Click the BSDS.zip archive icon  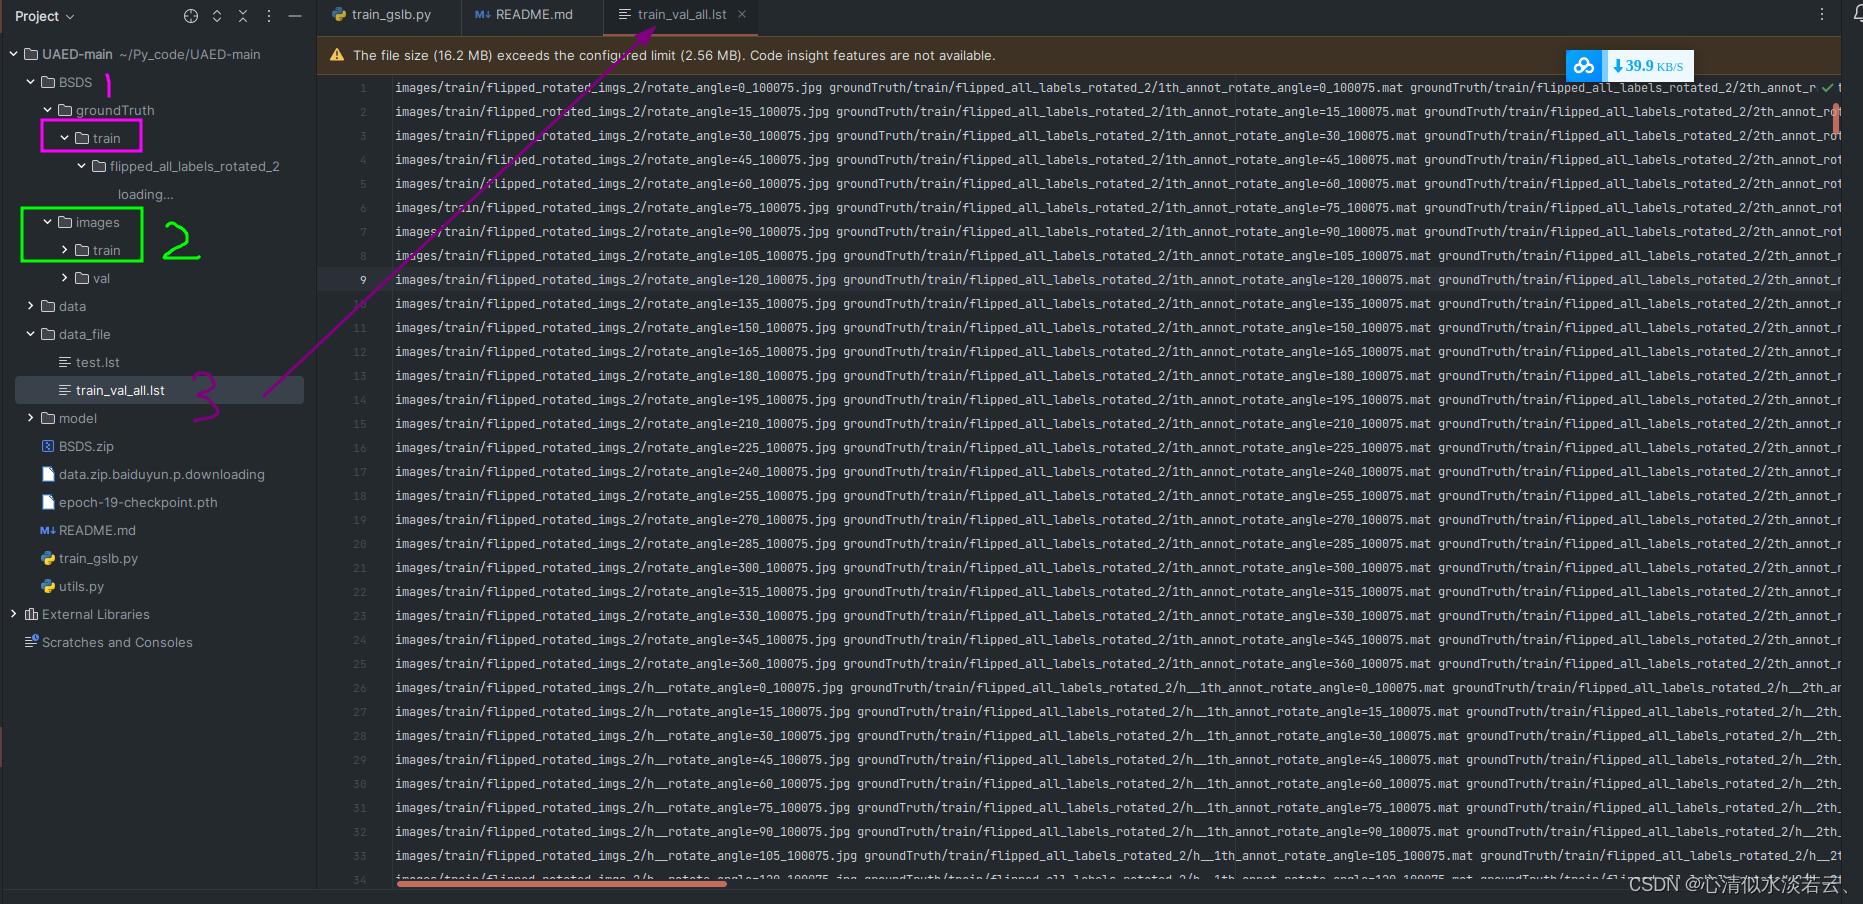click(48, 446)
